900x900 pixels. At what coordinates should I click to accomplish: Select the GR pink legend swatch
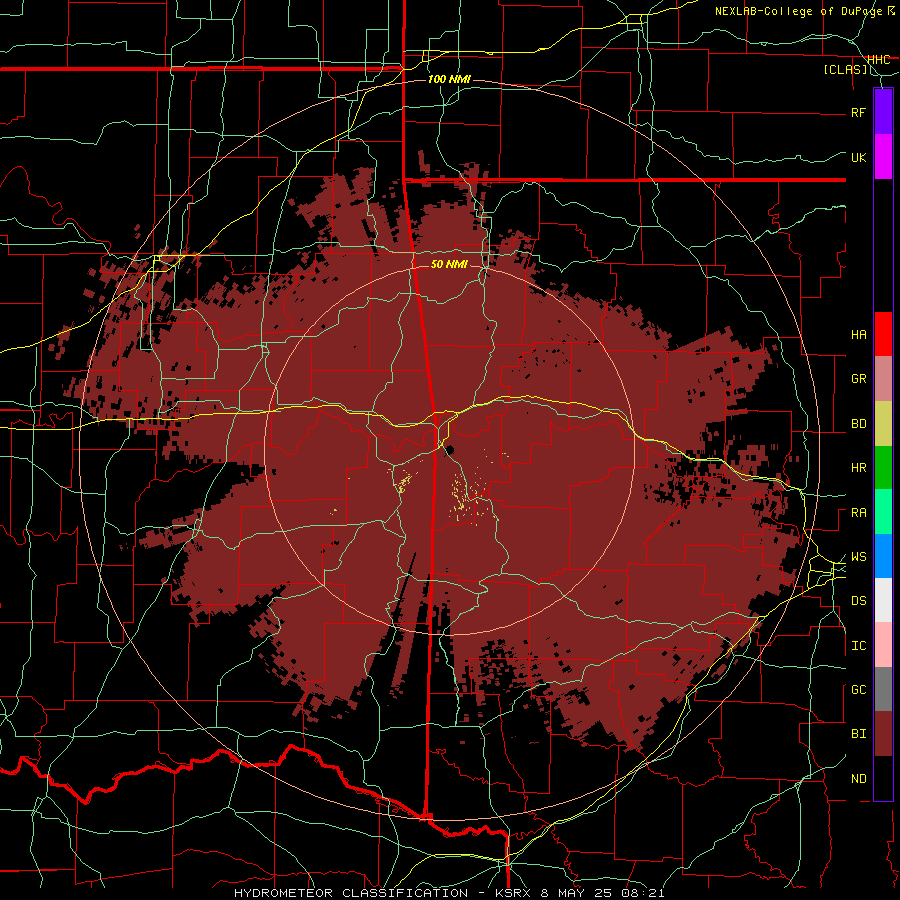pos(883,379)
